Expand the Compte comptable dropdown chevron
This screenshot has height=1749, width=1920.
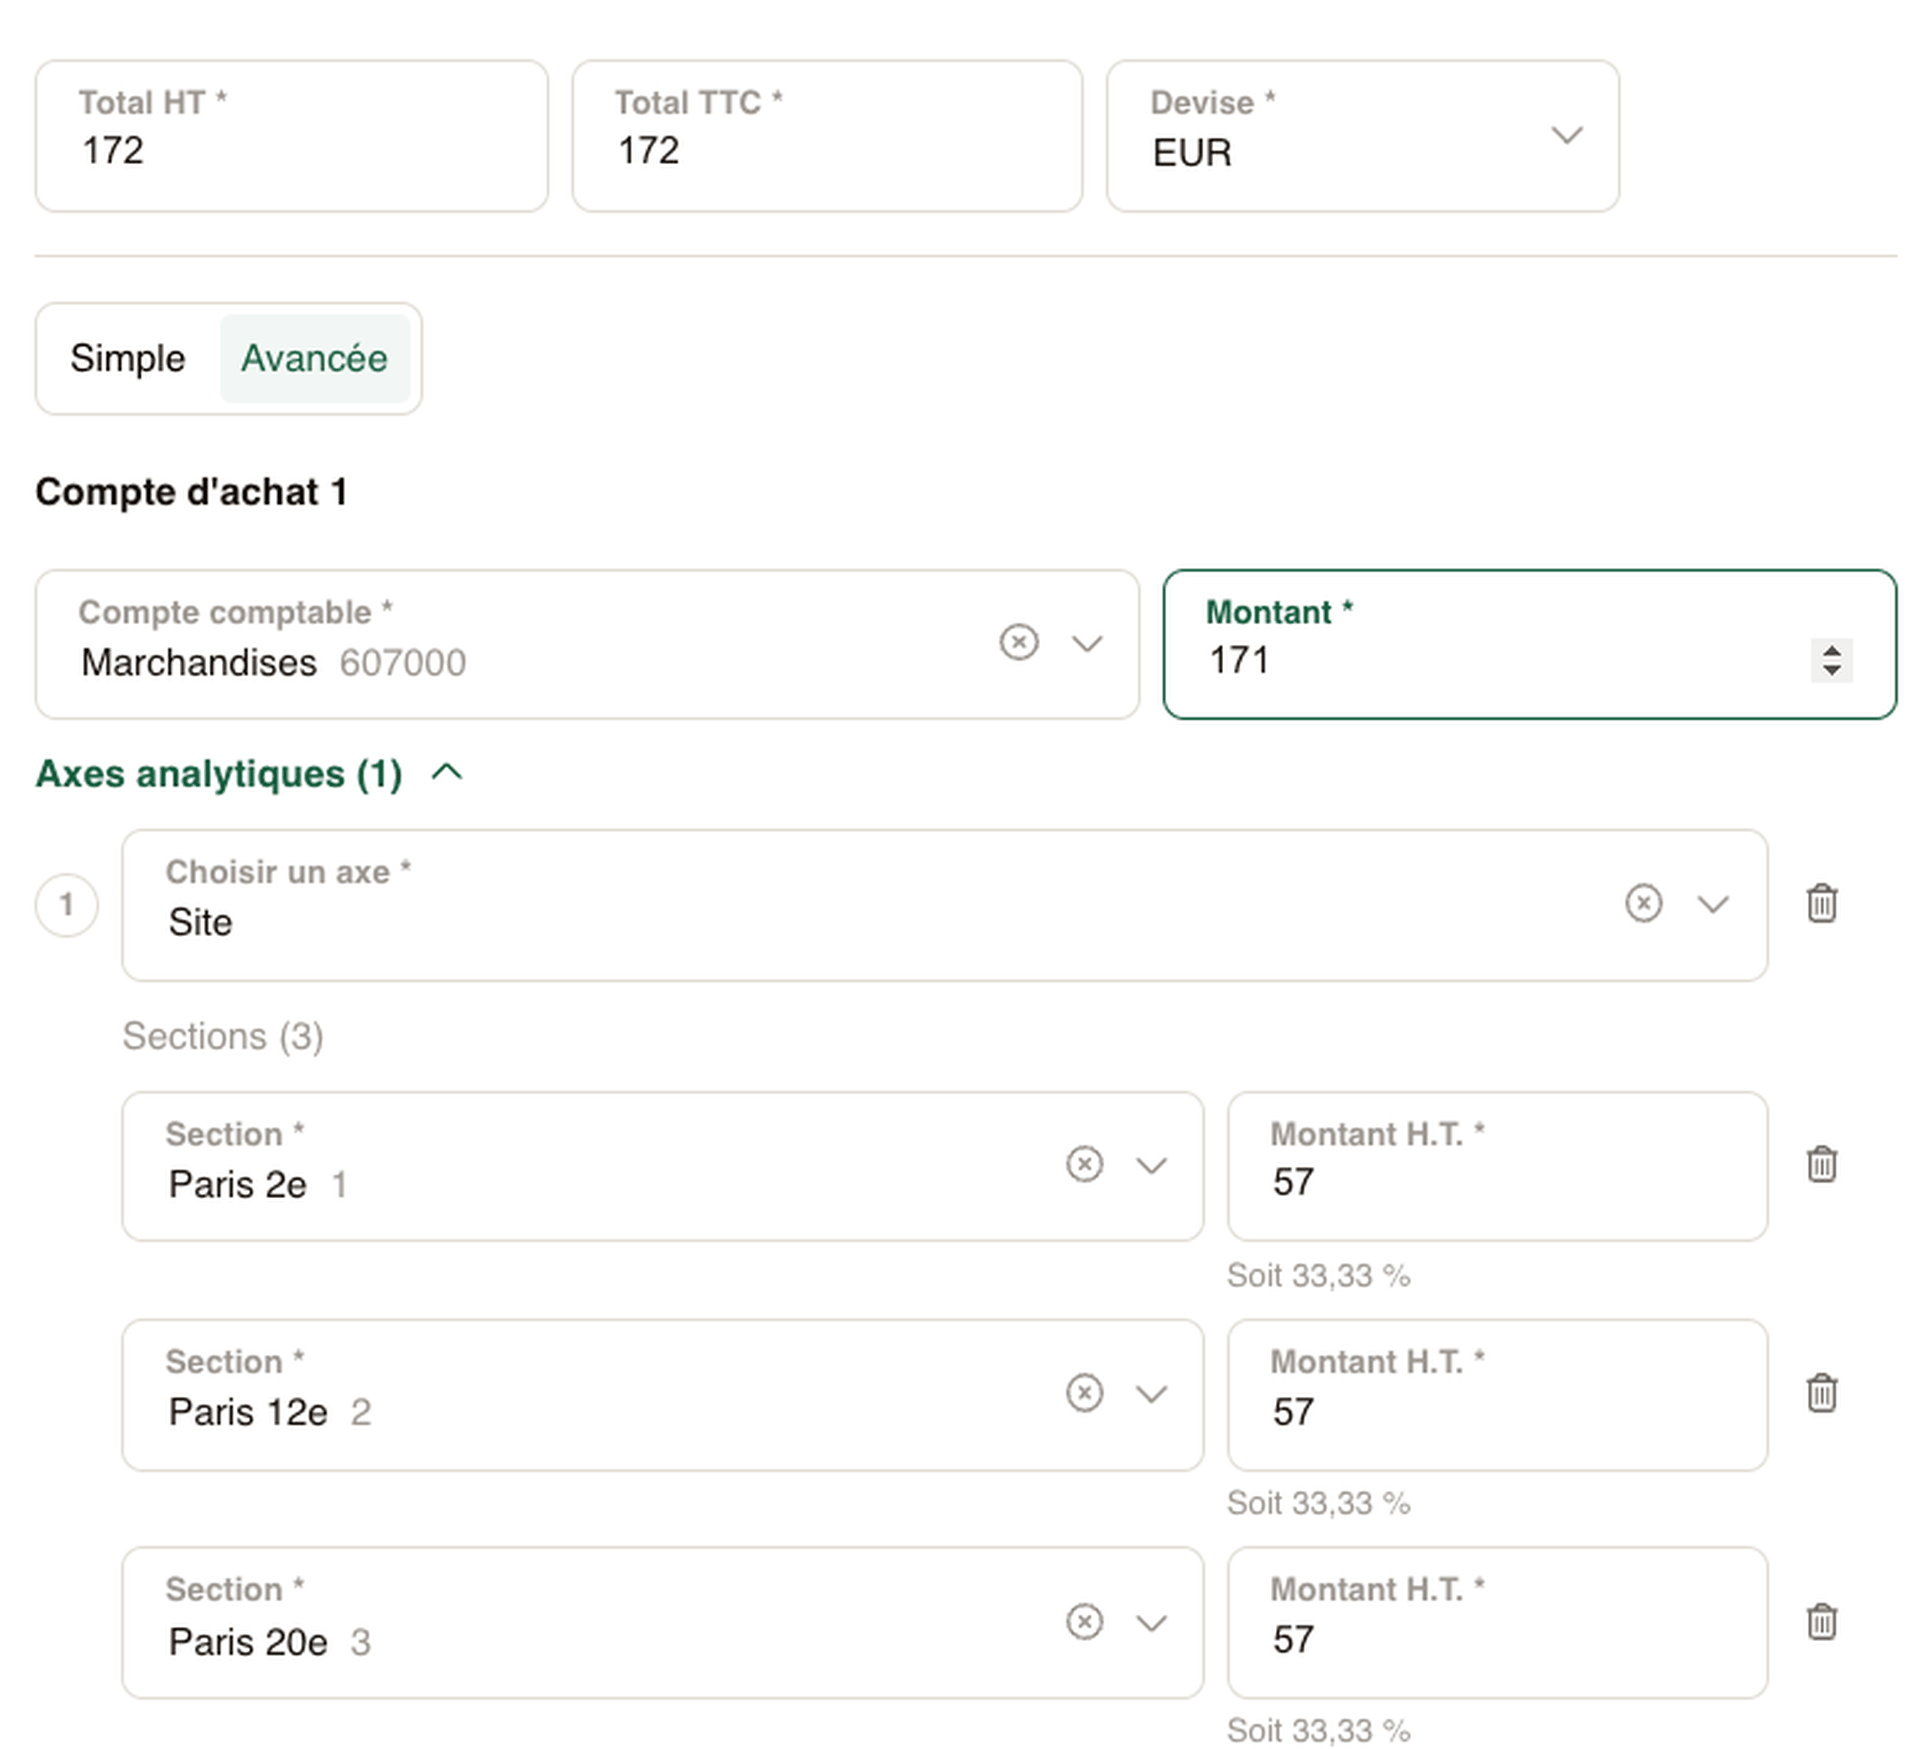[x=1087, y=643]
